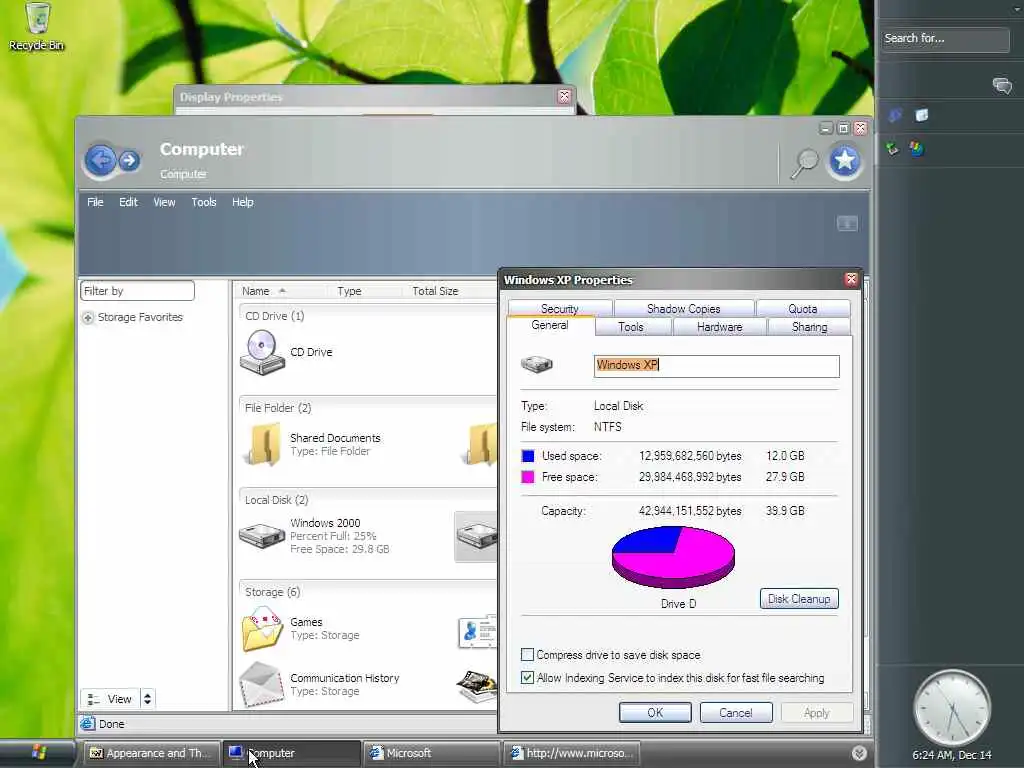1024x768 pixels.
Task: Click the magenta Free space swatch
Action: click(x=528, y=477)
